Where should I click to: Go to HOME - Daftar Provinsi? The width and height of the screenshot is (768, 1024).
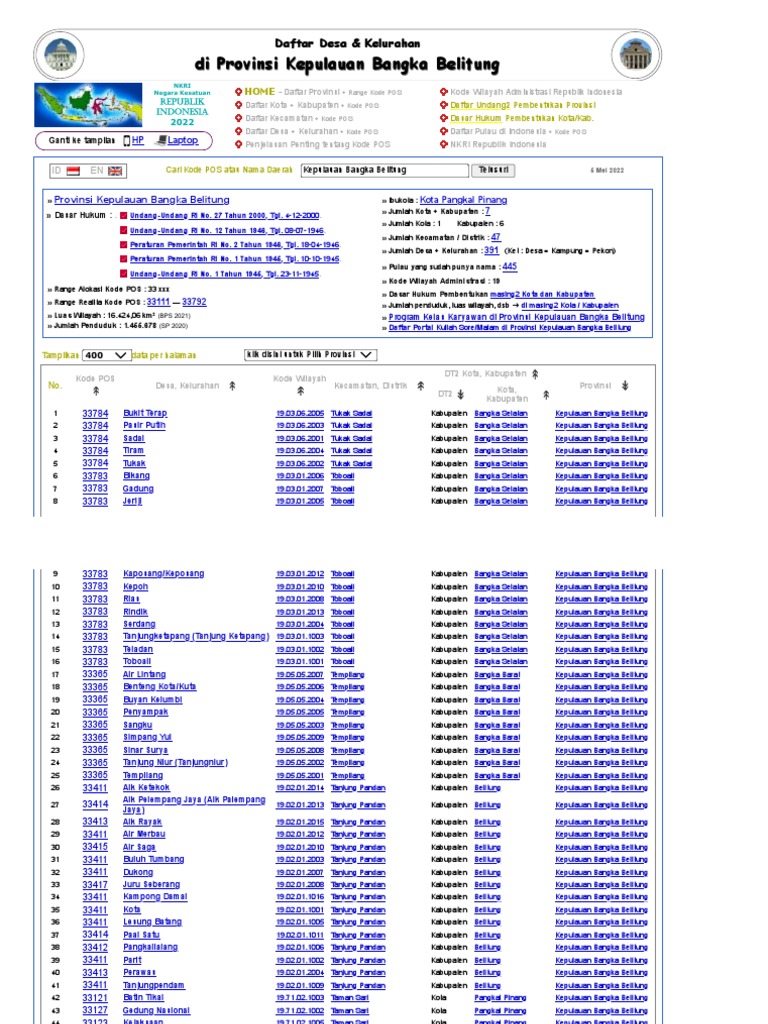(x=323, y=92)
